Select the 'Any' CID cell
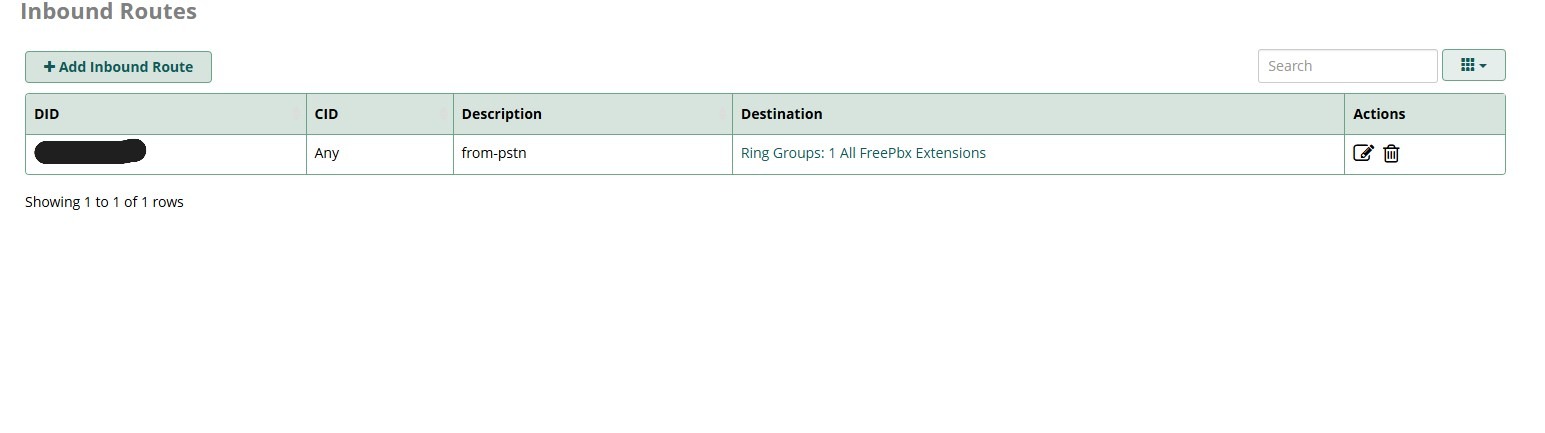The width and height of the screenshot is (1545, 433). point(380,154)
